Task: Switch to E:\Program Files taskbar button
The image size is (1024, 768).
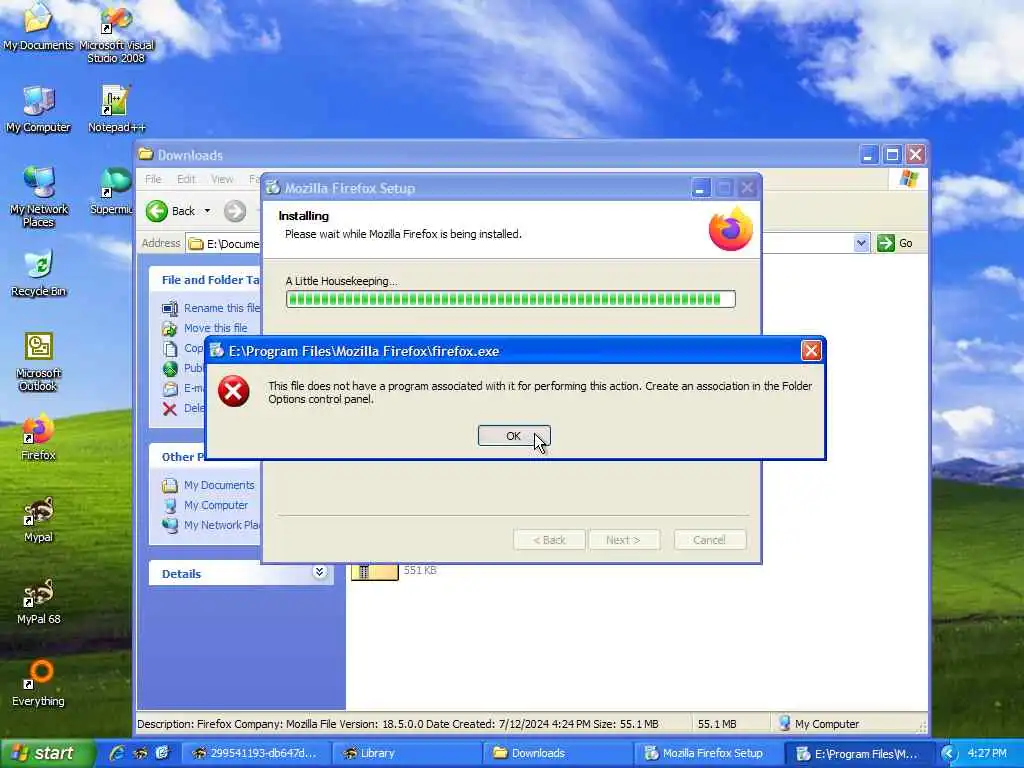Action: (x=858, y=753)
